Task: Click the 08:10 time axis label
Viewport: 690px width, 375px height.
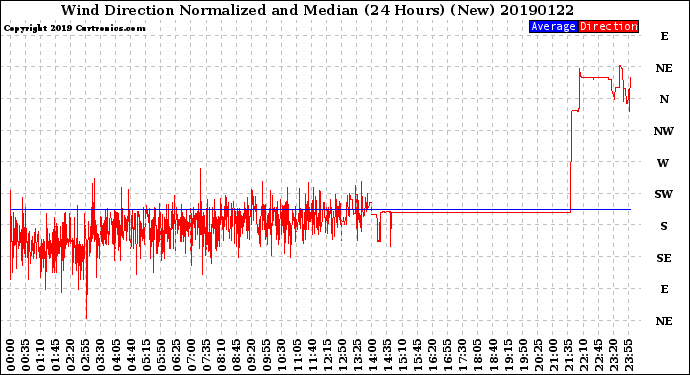Action: (x=221, y=355)
